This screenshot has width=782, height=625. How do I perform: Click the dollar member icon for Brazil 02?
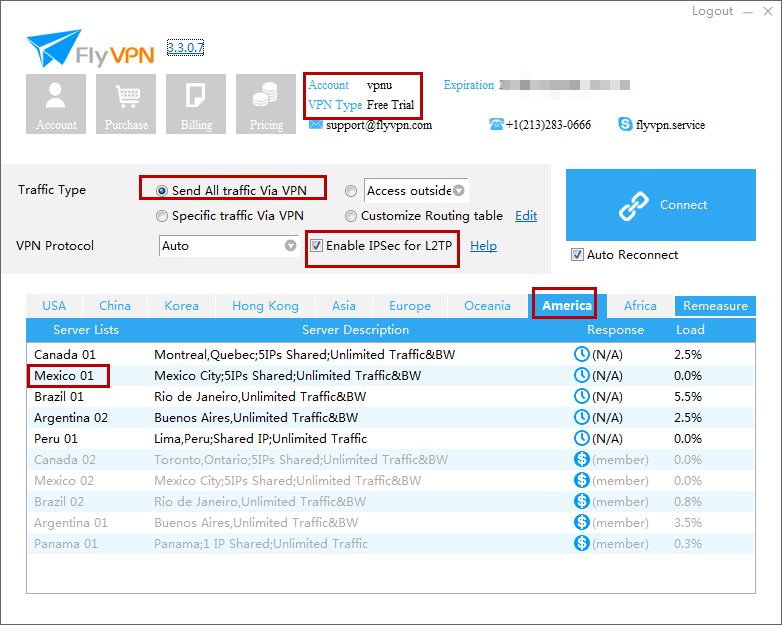point(582,501)
